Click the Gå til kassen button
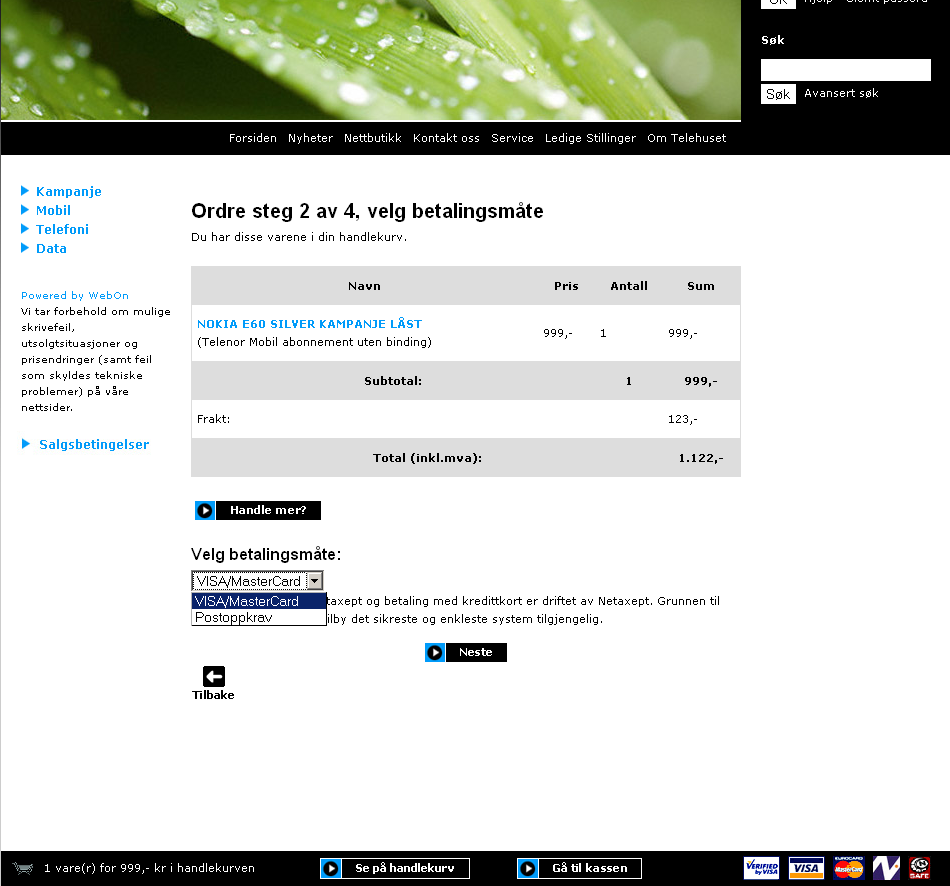The height and width of the screenshot is (886, 950). pyautogui.click(x=579, y=868)
